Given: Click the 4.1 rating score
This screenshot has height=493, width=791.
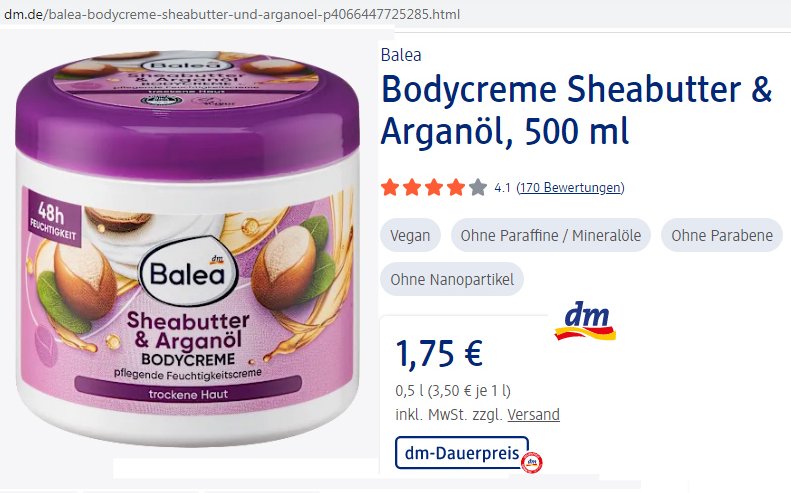Looking at the screenshot, I should (502, 188).
